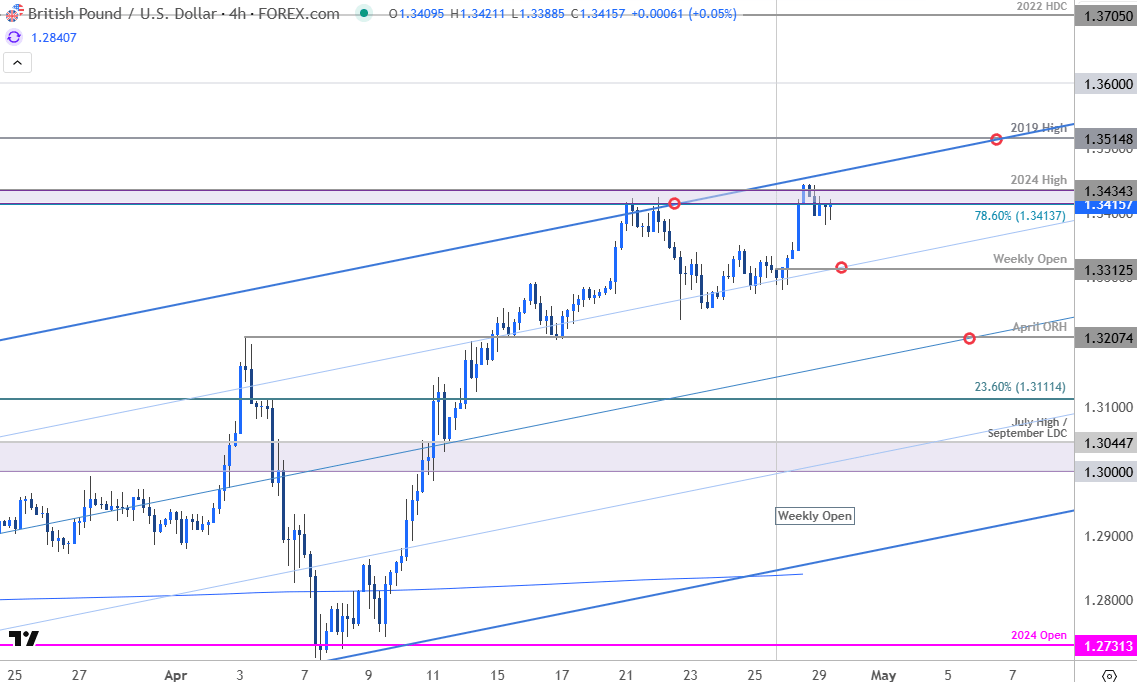Click the purple indicator refresh icon
Screen dimensions: 1137x682
[x=14, y=37]
